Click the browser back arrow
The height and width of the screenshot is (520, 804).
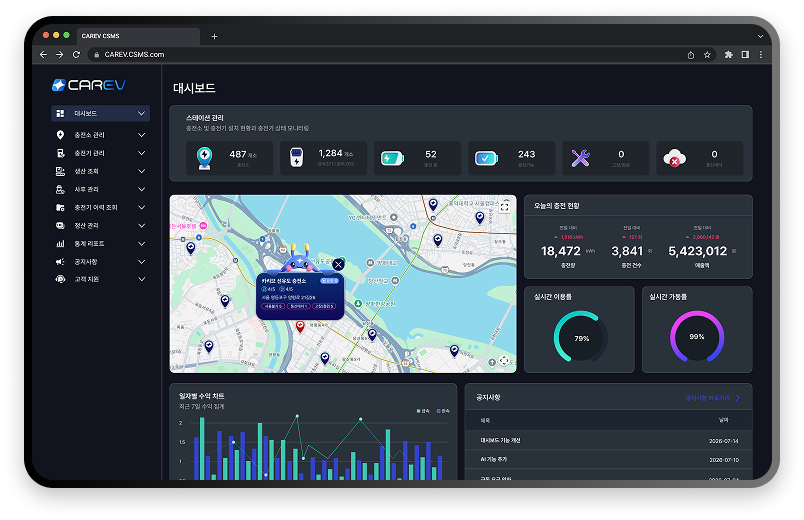coord(43,54)
